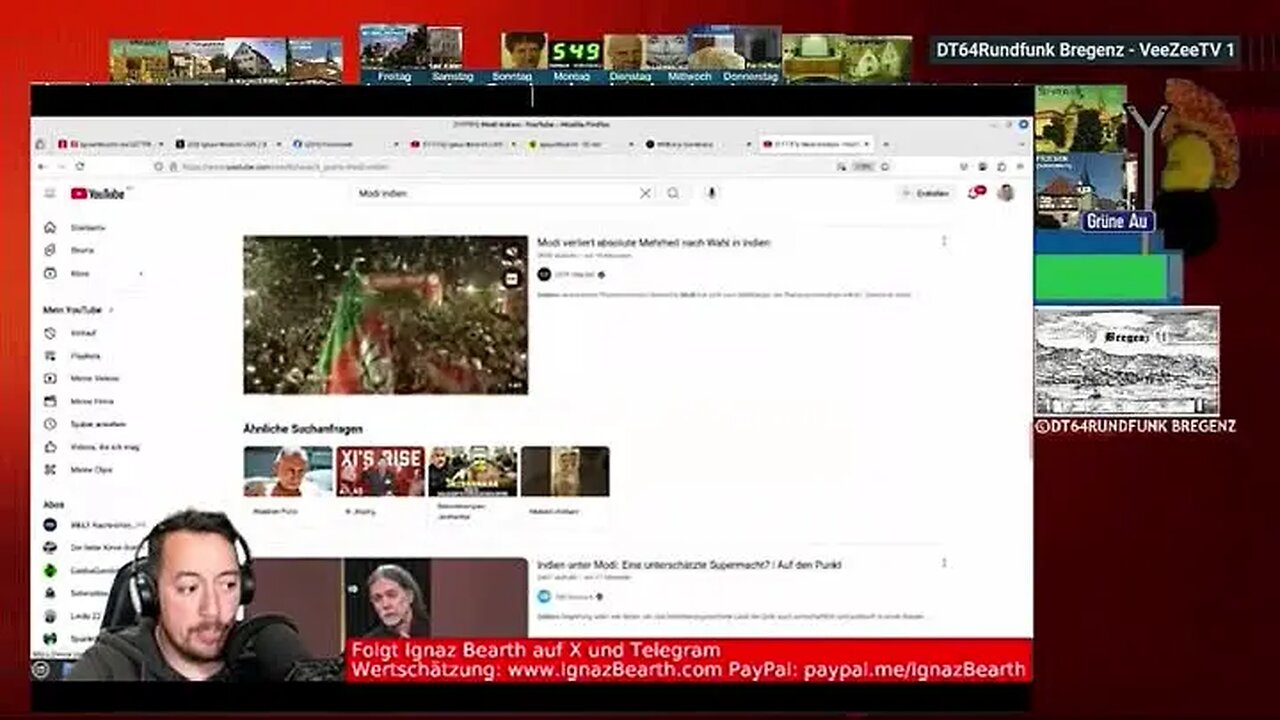Click the Bregenz engraving image on right
Viewport: 1280px width, 720px height.
(x=1127, y=361)
